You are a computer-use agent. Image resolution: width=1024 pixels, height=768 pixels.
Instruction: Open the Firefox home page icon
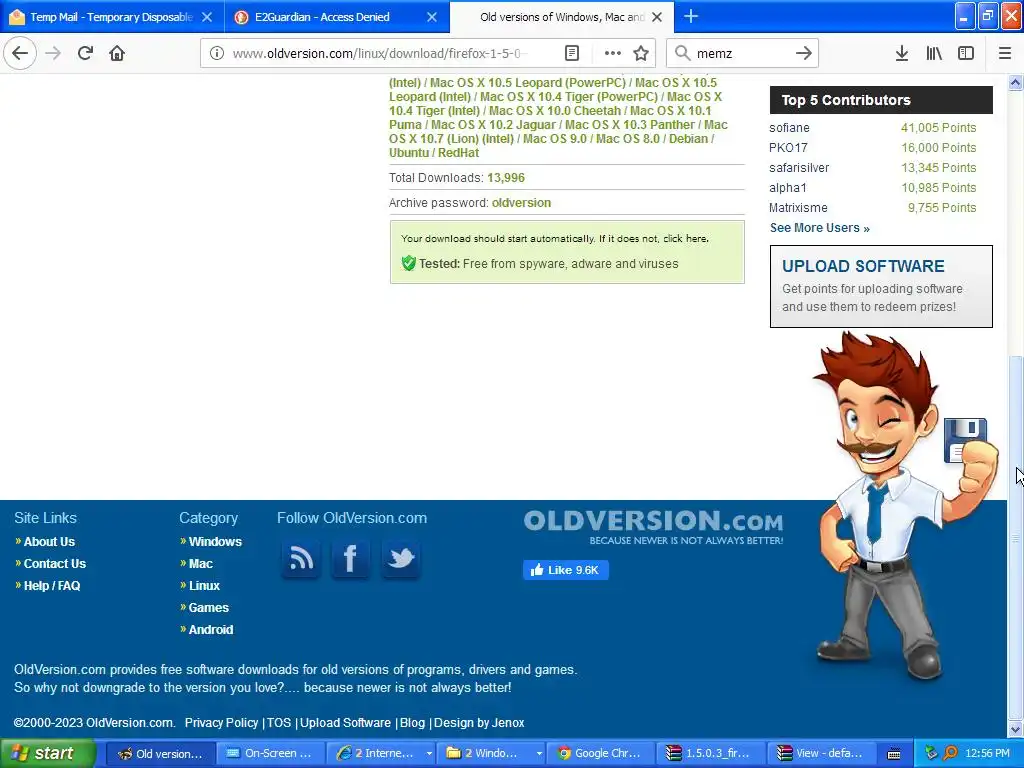point(117,54)
